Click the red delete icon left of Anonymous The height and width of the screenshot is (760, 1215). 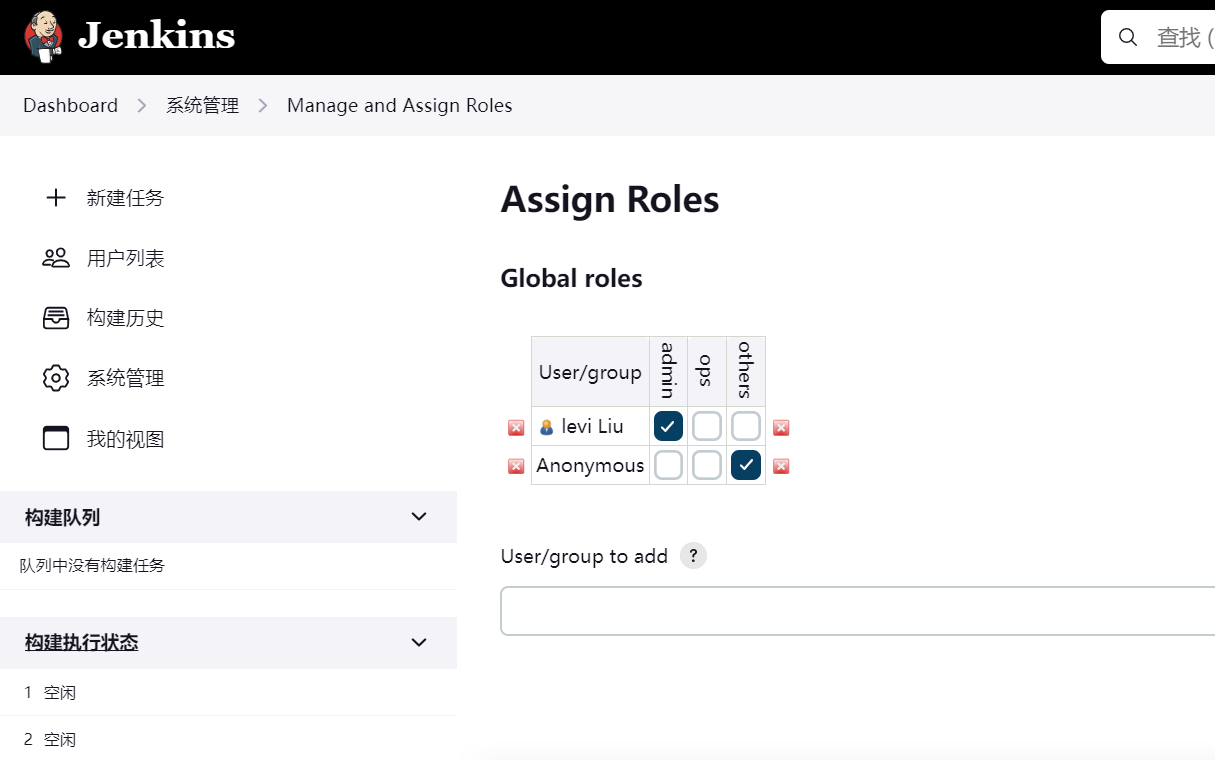pyautogui.click(x=516, y=466)
